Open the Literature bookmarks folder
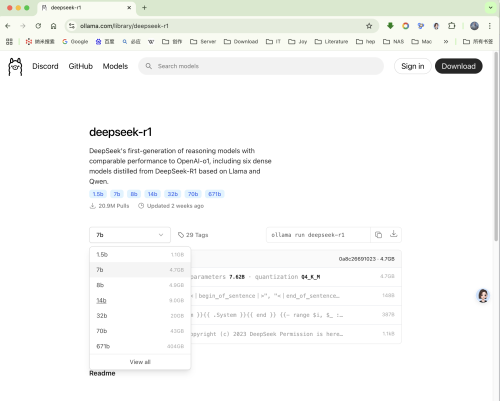This screenshot has width=500, height=401. (331, 42)
